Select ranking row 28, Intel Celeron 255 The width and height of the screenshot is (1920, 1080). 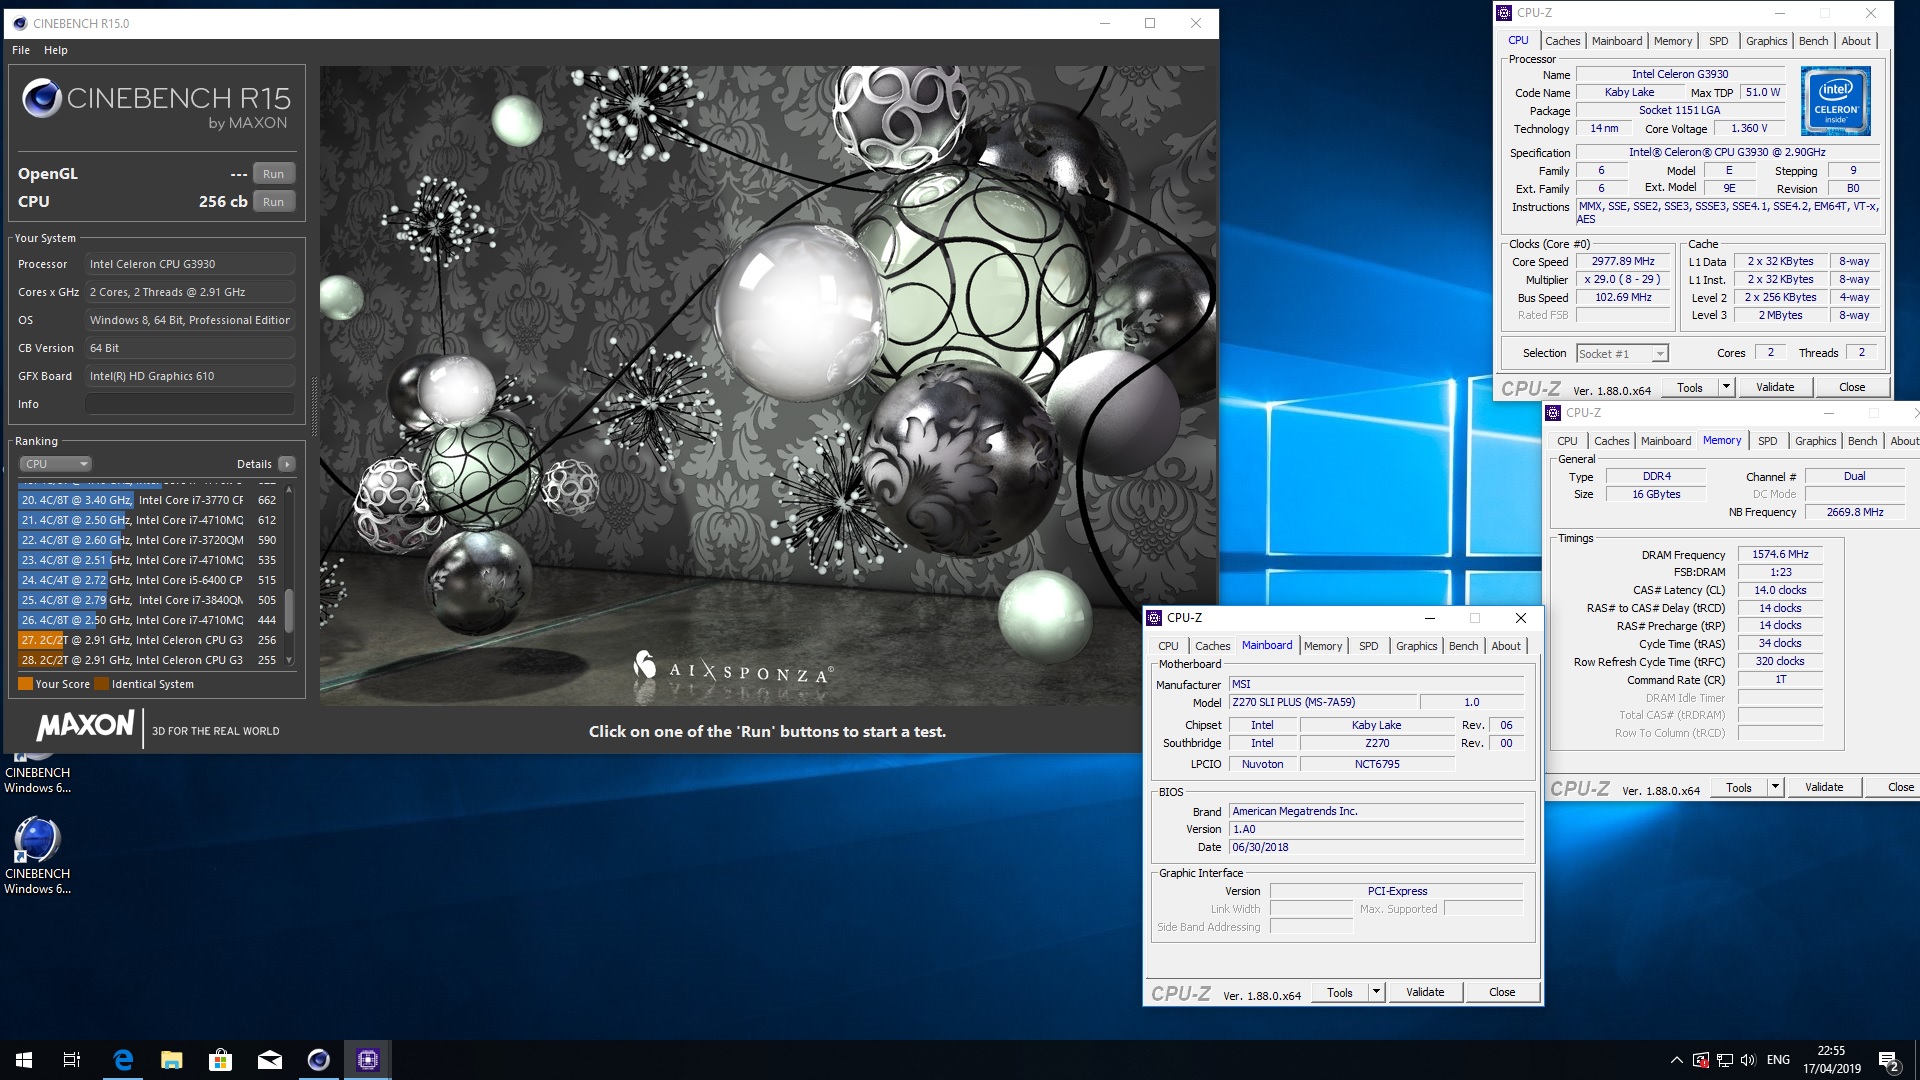click(x=150, y=660)
